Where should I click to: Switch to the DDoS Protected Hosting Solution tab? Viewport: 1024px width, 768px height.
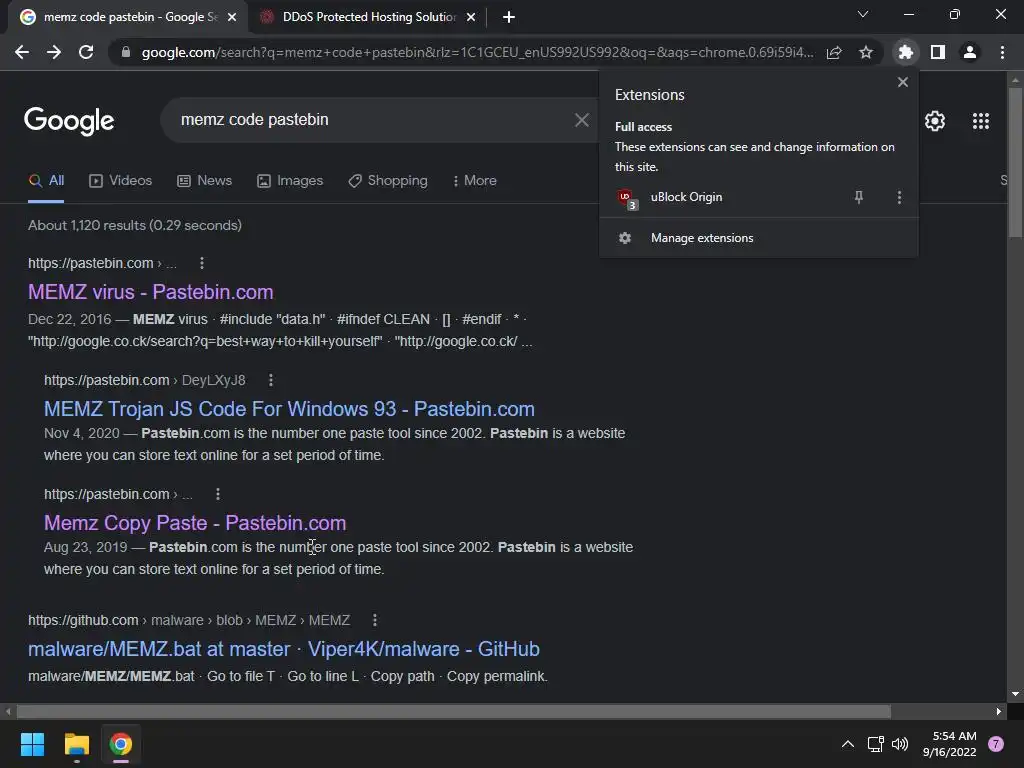tap(369, 17)
